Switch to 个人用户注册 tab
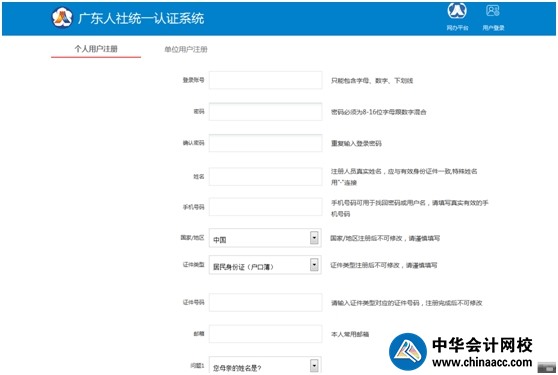 pyautogui.click(x=96, y=49)
